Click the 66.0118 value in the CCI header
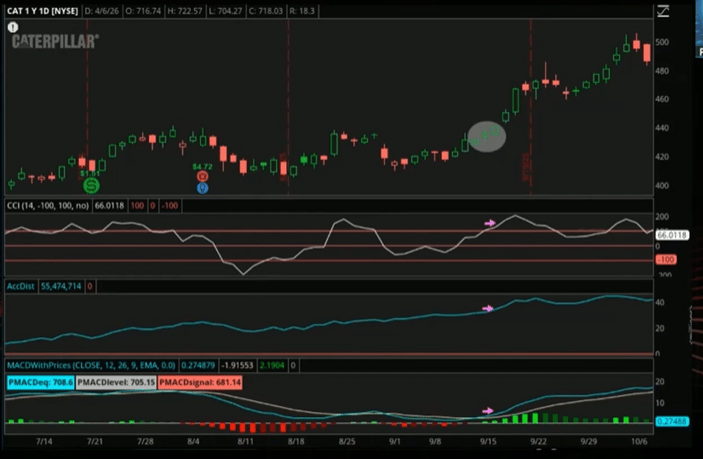The width and height of the screenshot is (703, 459). click(x=109, y=206)
